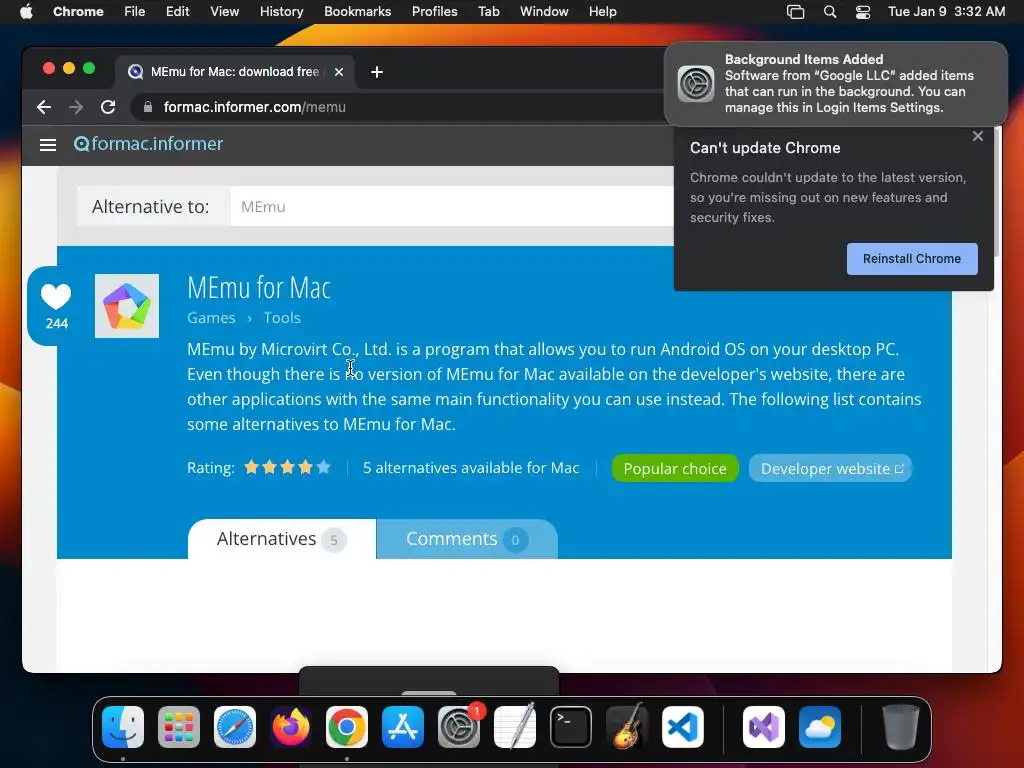Reload the current page

point(108,107)
